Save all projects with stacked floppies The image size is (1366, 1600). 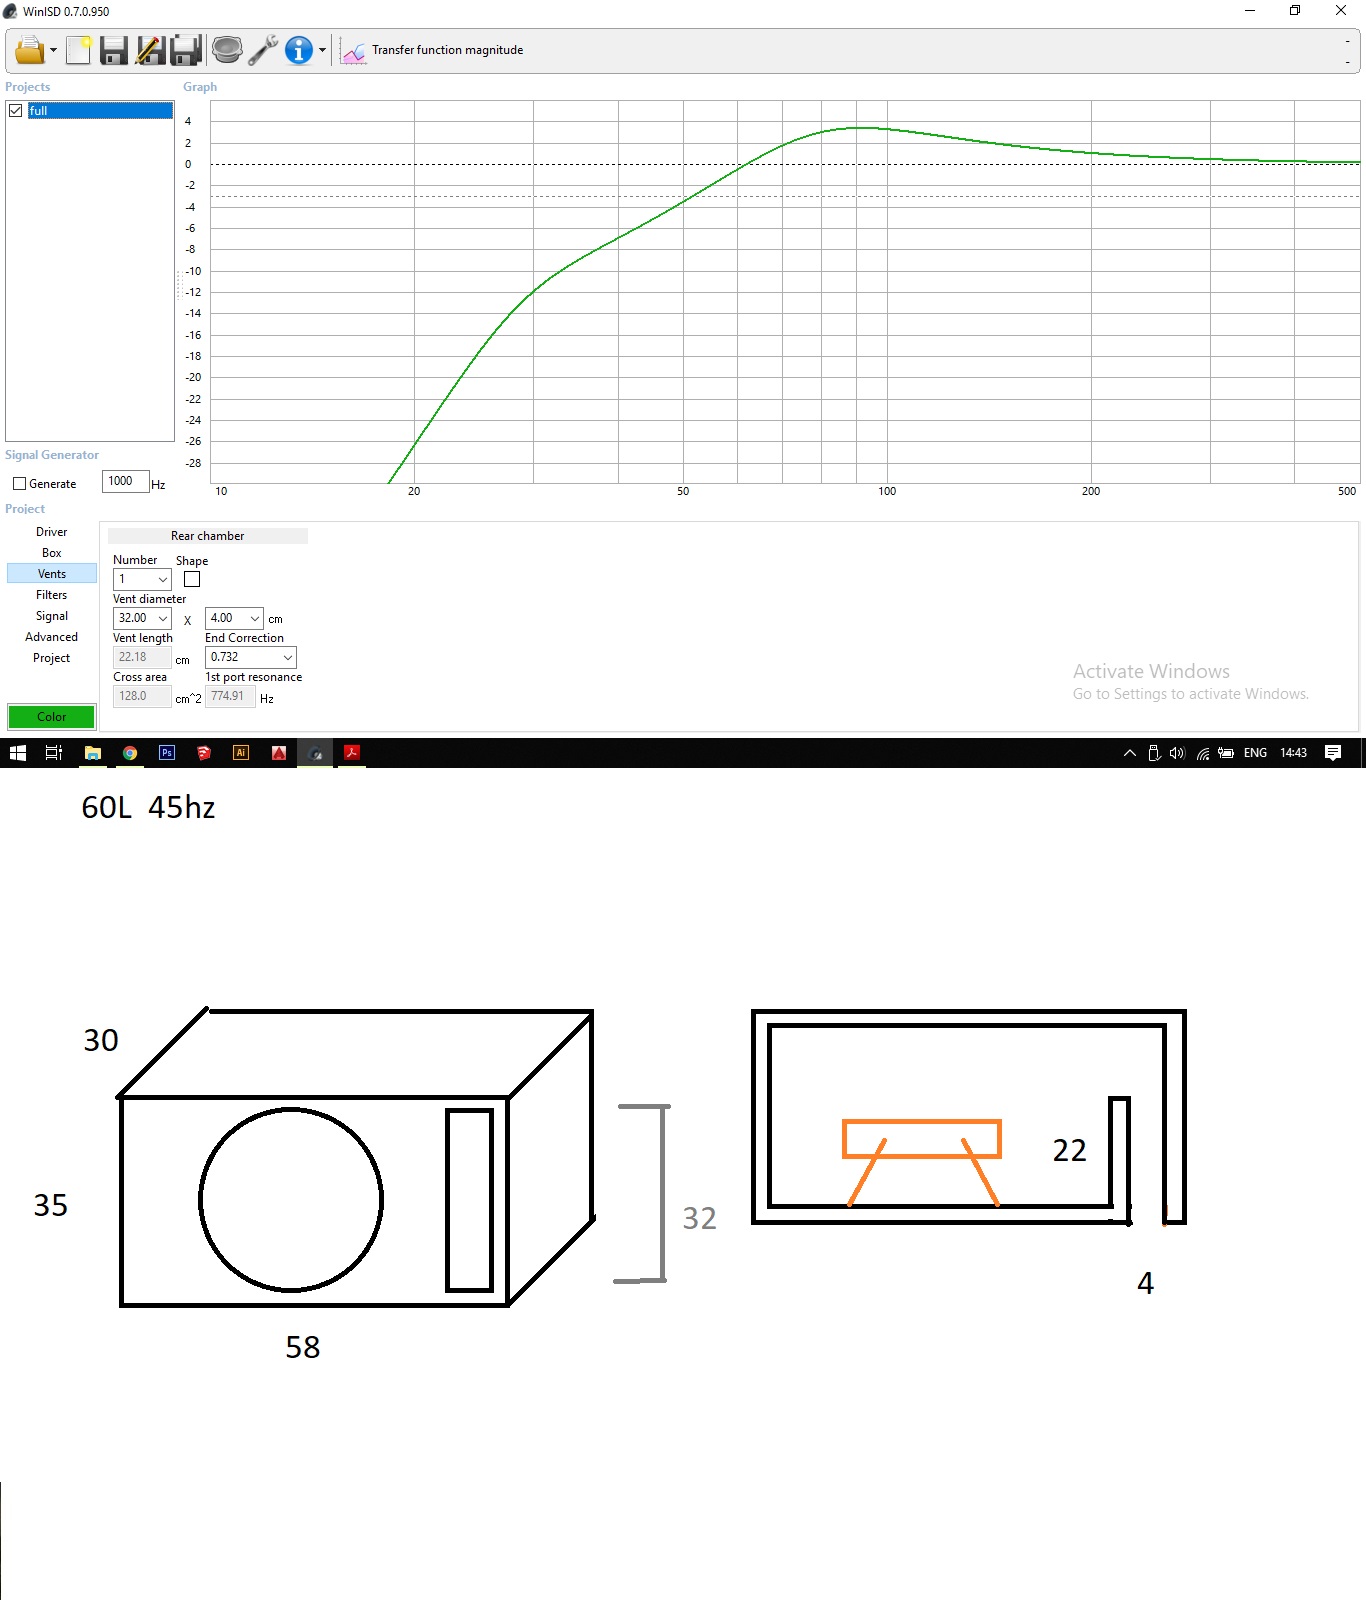186,50
